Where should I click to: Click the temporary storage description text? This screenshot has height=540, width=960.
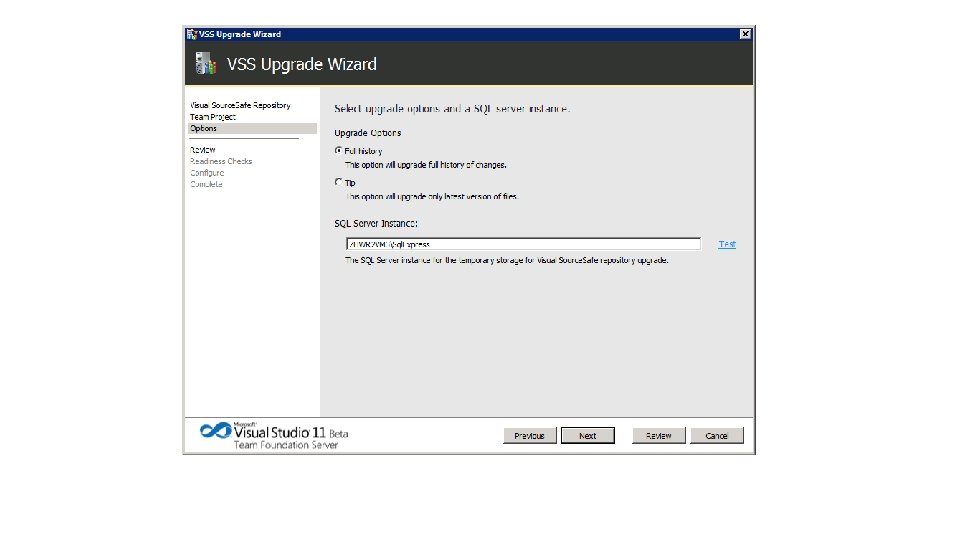pyautogui.click(x=506, y=260)
